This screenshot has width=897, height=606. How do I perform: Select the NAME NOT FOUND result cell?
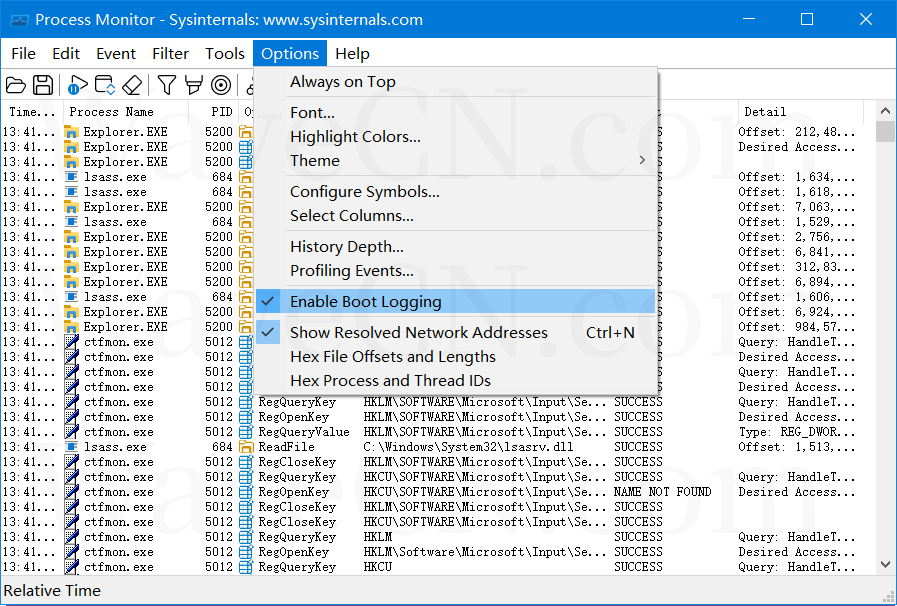[662, 492]
